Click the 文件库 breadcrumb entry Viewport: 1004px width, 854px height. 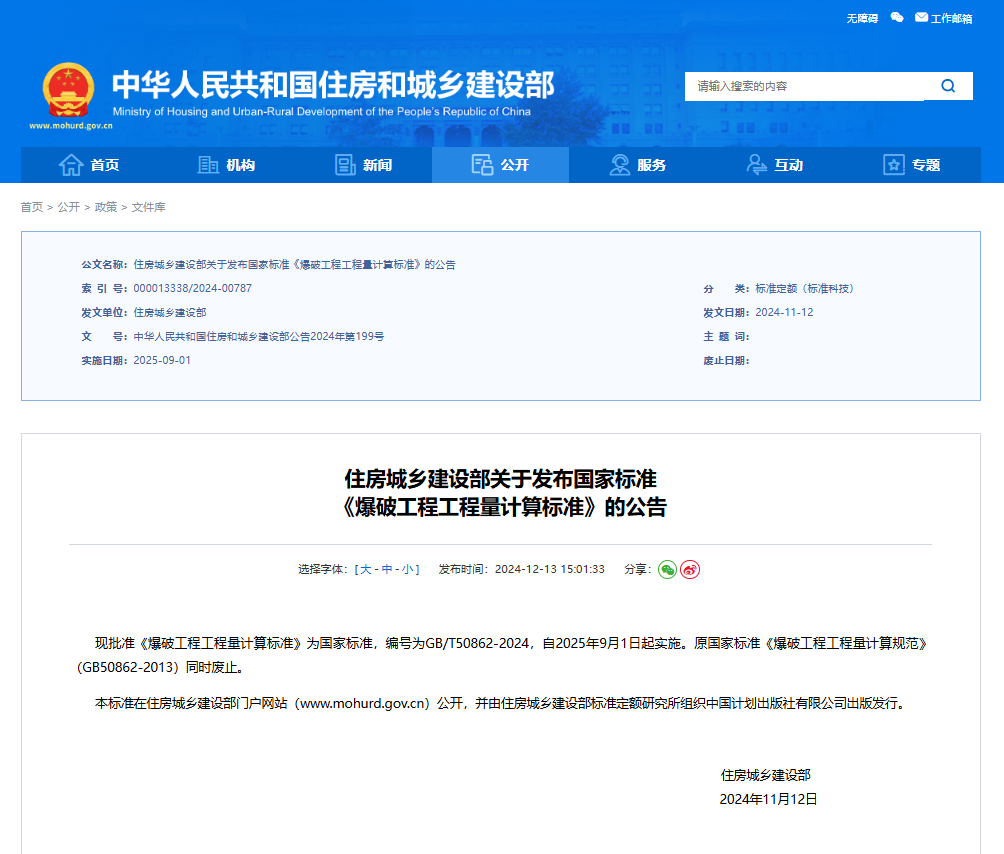pyautogui.click(x=151, y=207)
